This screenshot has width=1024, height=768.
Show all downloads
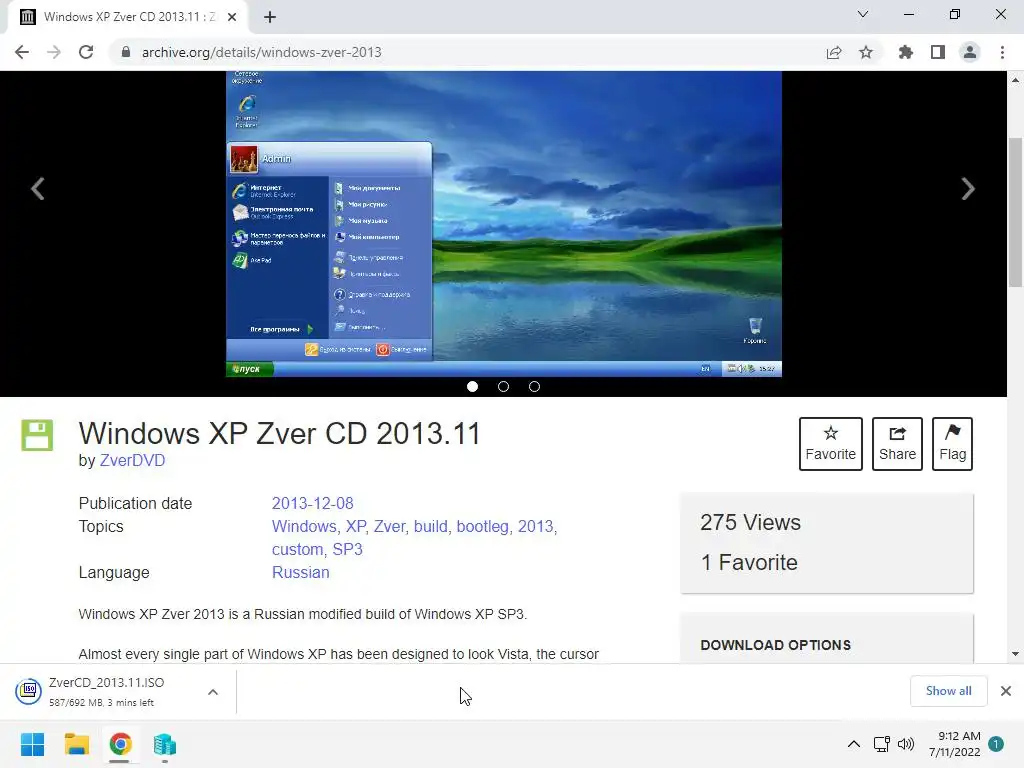pos(948,691)
